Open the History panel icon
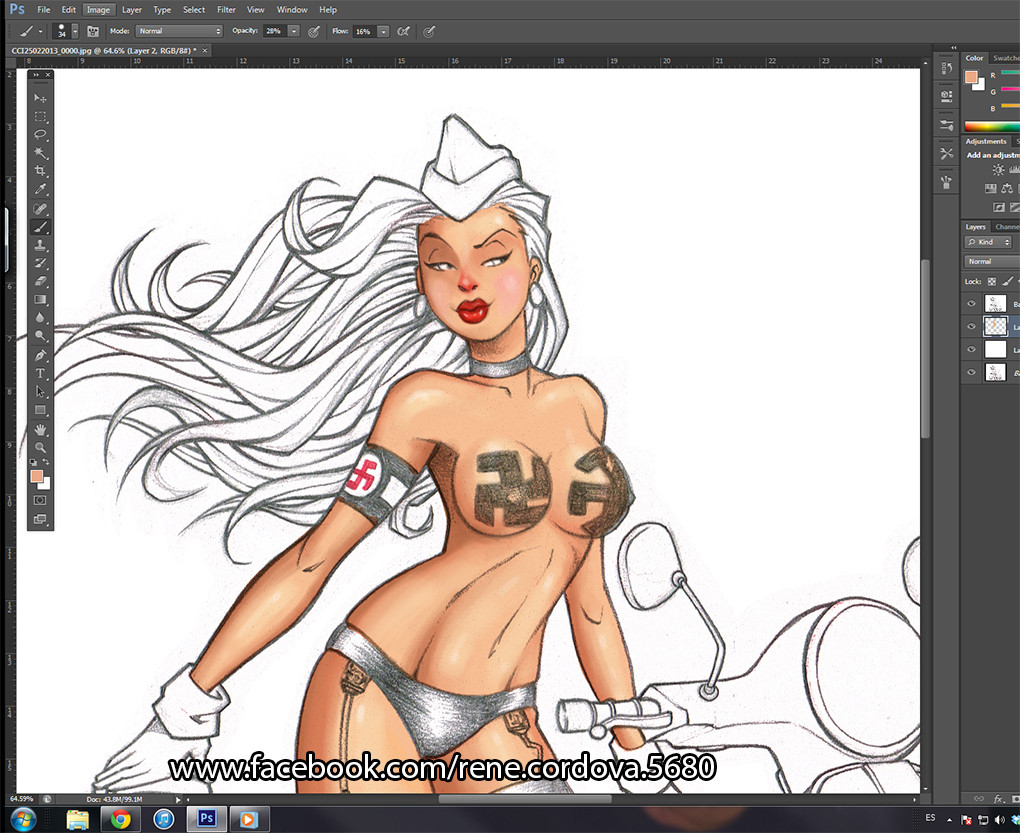The height and width of the screenshot is (833, 1020). [946, 68]
